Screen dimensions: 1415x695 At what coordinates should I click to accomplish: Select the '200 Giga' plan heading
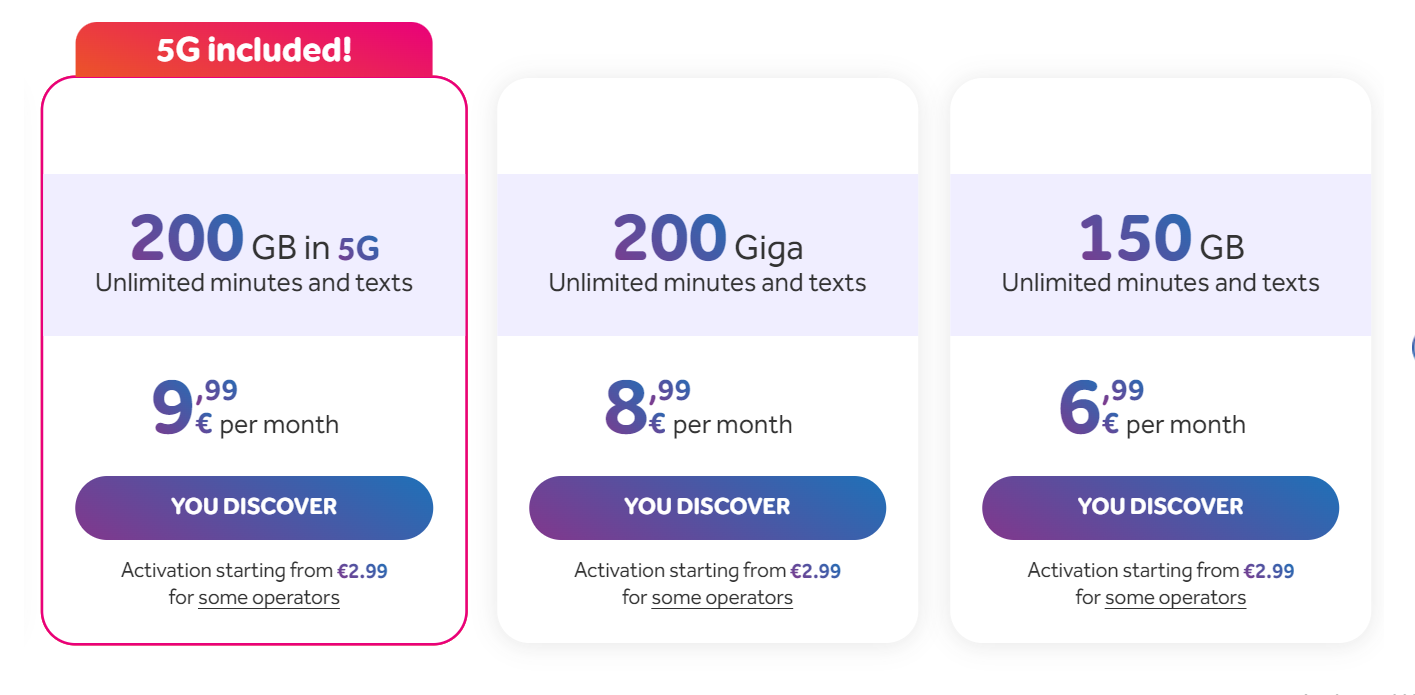click(708, 238)
